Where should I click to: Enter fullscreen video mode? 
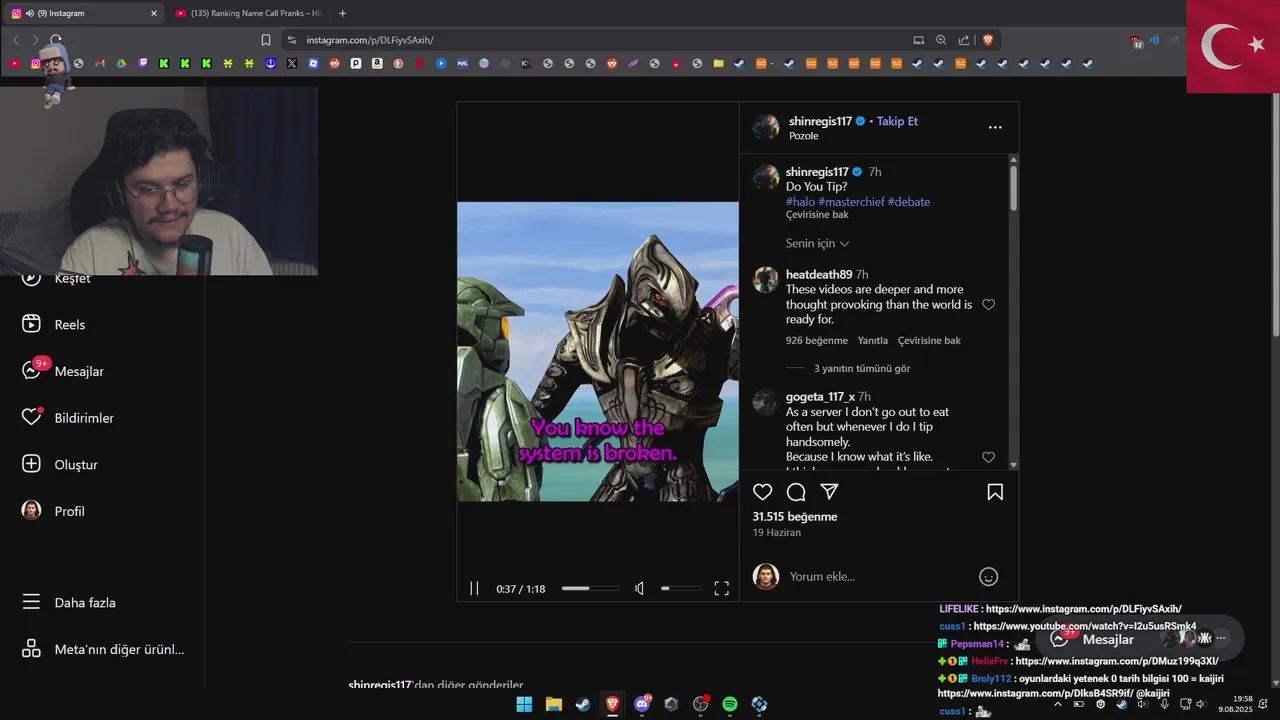tap(721, 589)
